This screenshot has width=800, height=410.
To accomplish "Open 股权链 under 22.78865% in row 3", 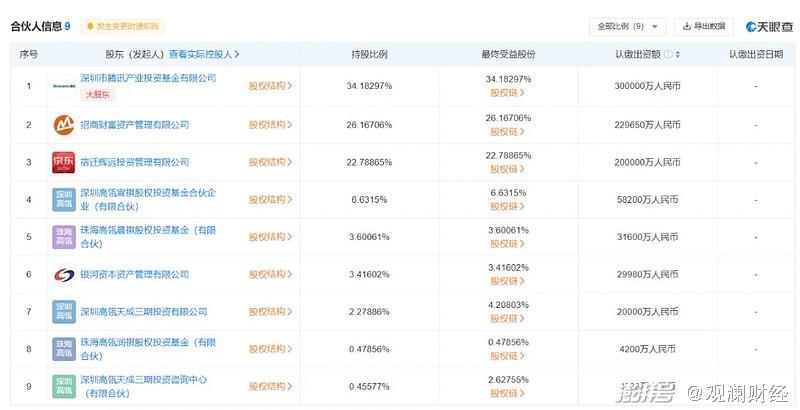I will (508, 169).
